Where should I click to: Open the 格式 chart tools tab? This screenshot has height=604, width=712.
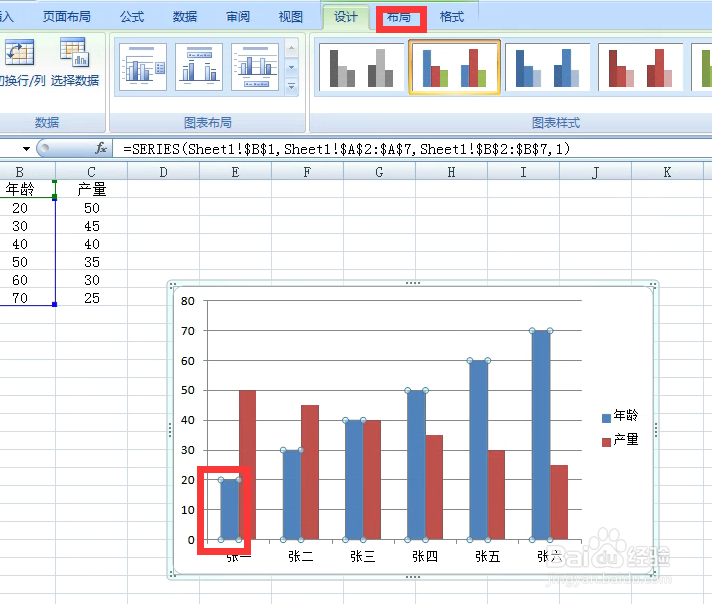click(452, 17)
